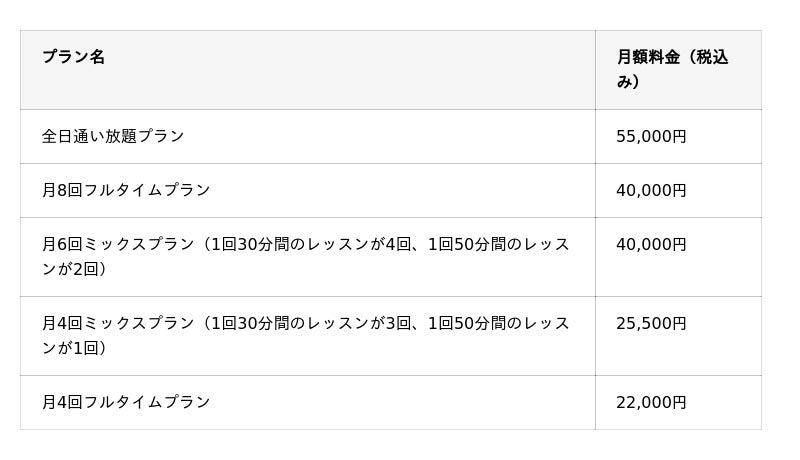The width and height of the screenshot is (800, 460).
Task: Click the 55,000円 price cell
Action: pyautogui.click(x=651, y=136)
